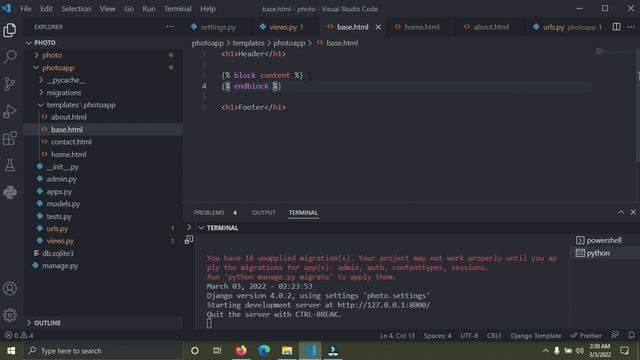Change indentation via Spaces: 4
Screen dimensions: 640x360
pos(437,336)
